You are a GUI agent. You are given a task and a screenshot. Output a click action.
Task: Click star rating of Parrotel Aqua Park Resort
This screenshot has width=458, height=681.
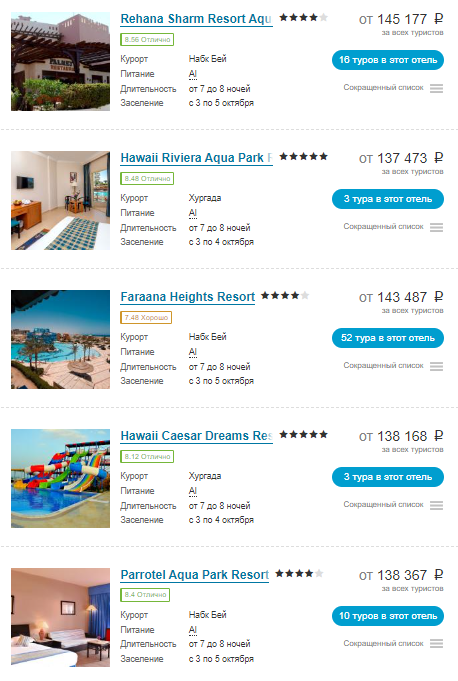(x=299, y=573)
